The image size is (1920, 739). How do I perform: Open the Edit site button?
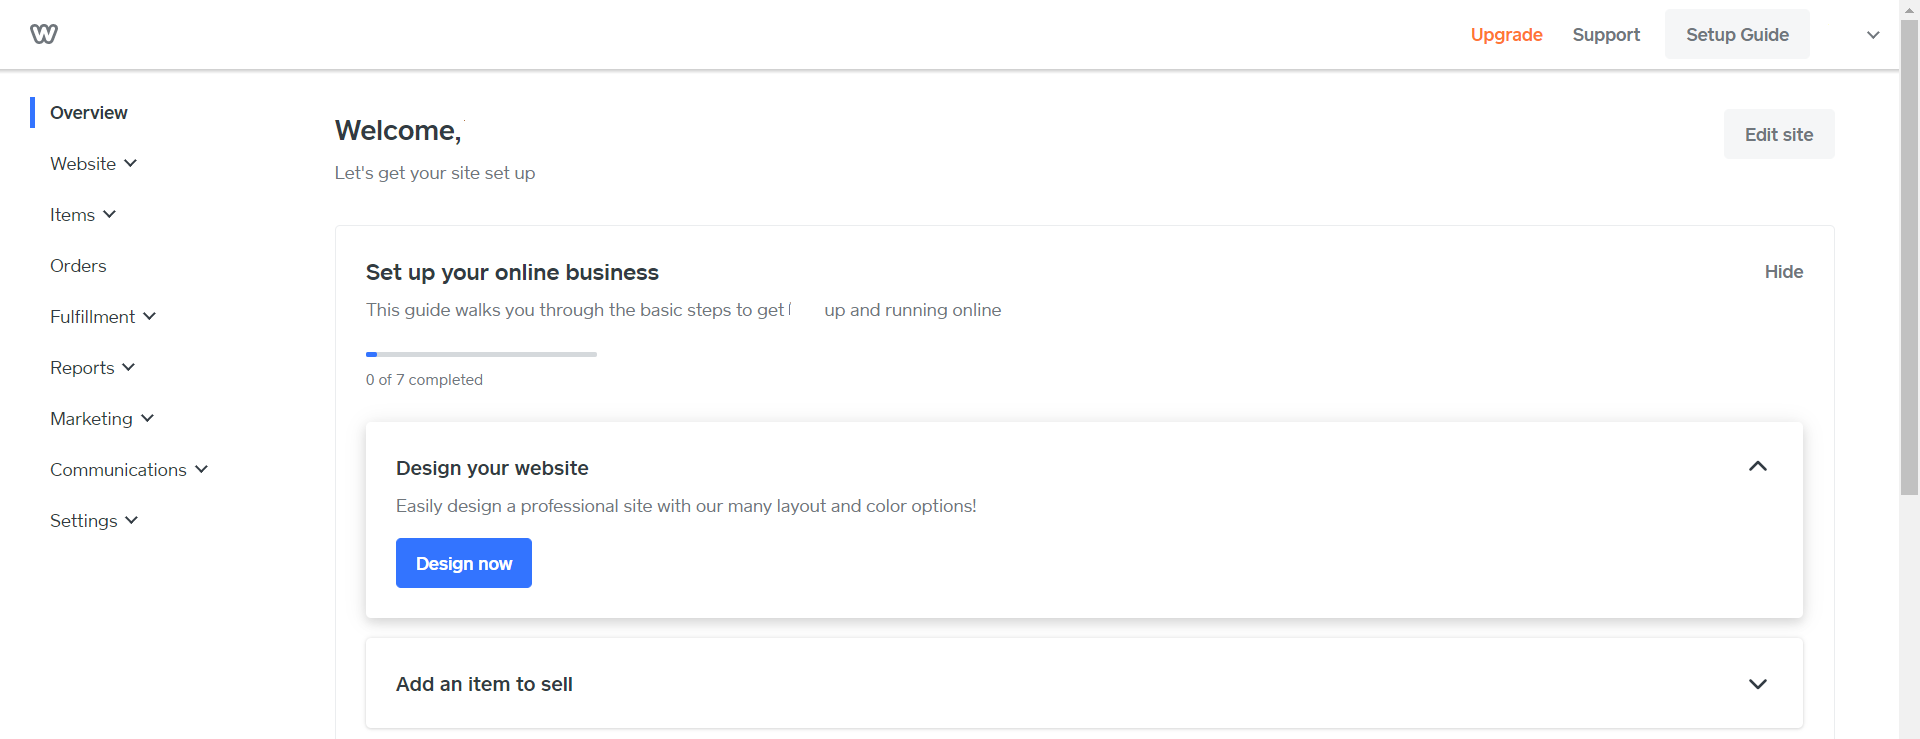pos(1779,134)
